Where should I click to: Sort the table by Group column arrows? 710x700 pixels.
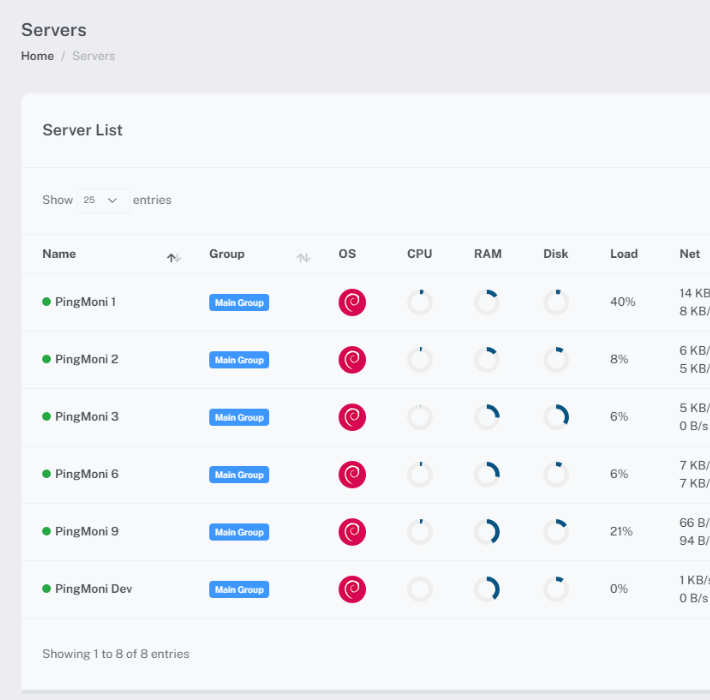point(303,258)
